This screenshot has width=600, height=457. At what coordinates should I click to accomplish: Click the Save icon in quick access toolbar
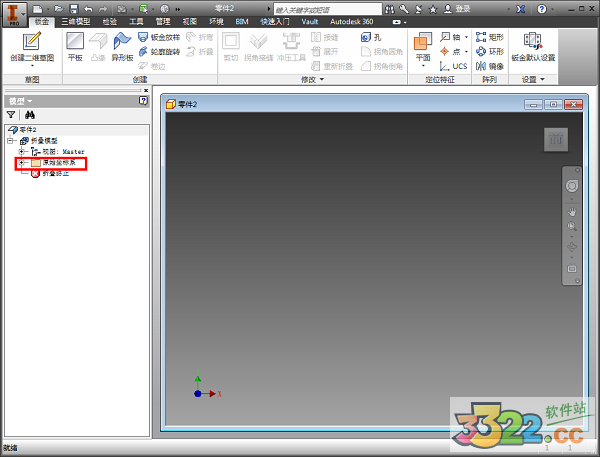coord(74,9)
